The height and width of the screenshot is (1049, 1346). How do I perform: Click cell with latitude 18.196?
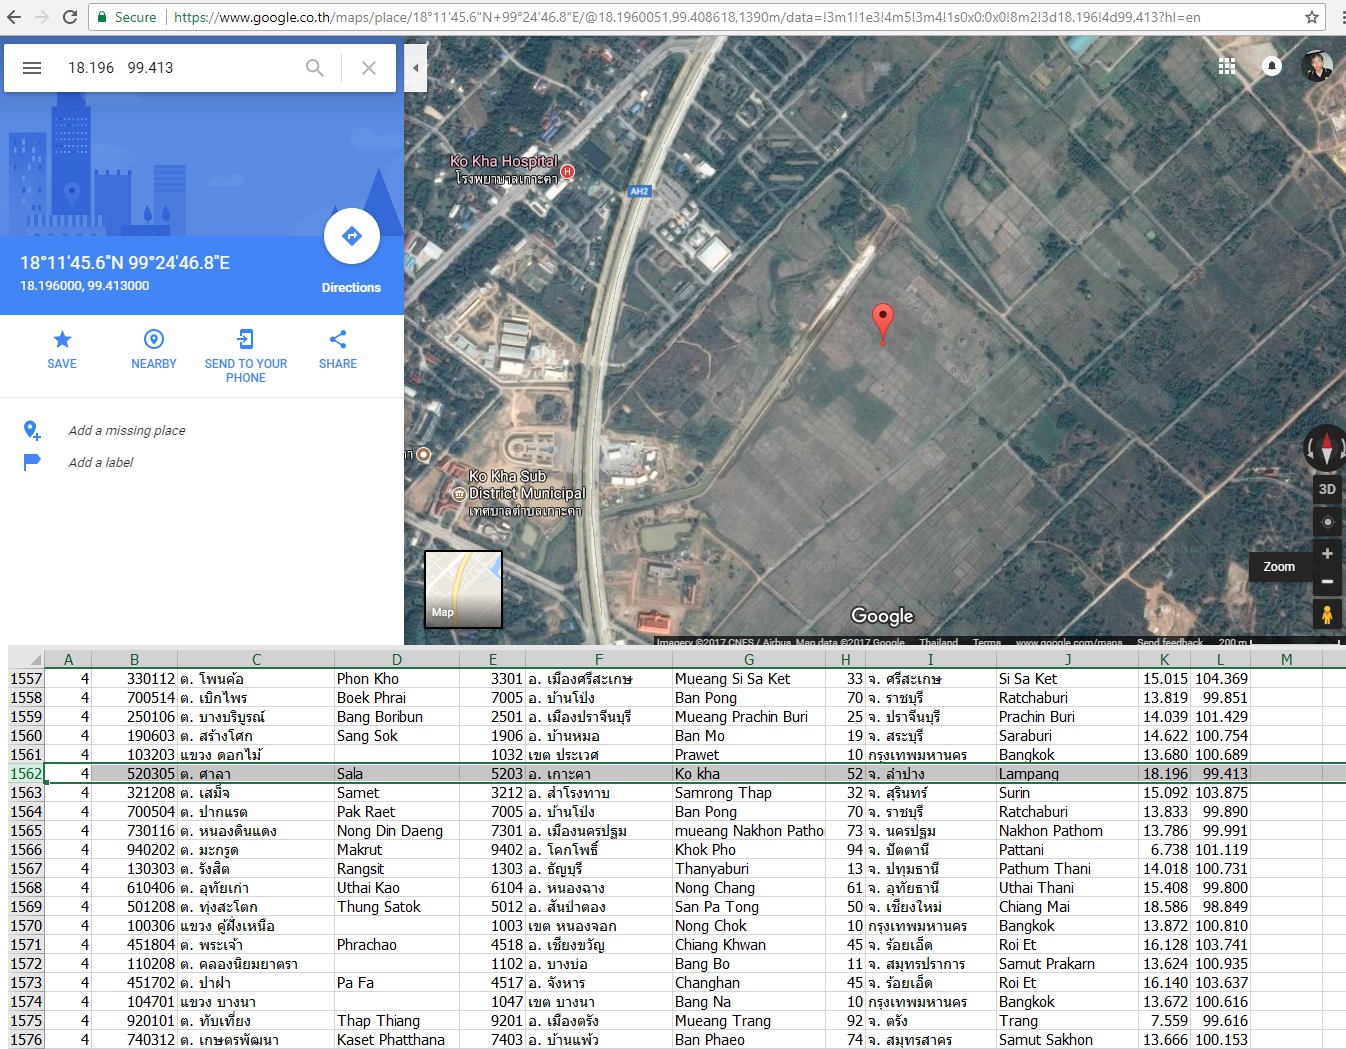[1164, 774]
